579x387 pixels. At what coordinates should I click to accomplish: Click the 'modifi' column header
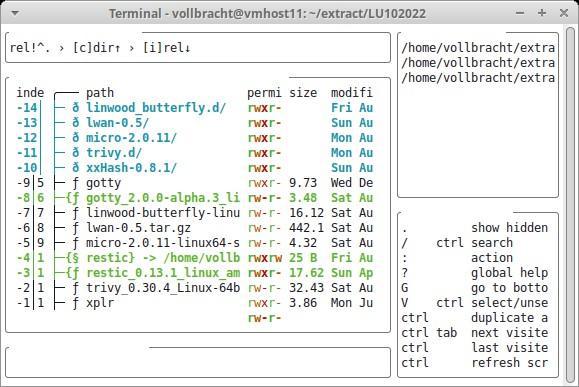coord(352,93)
